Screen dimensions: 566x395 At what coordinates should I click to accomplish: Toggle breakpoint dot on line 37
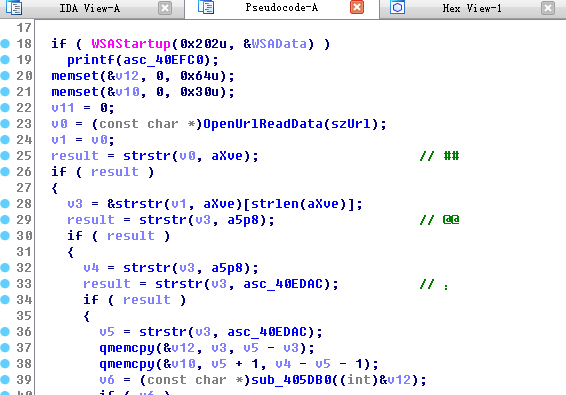5,347
